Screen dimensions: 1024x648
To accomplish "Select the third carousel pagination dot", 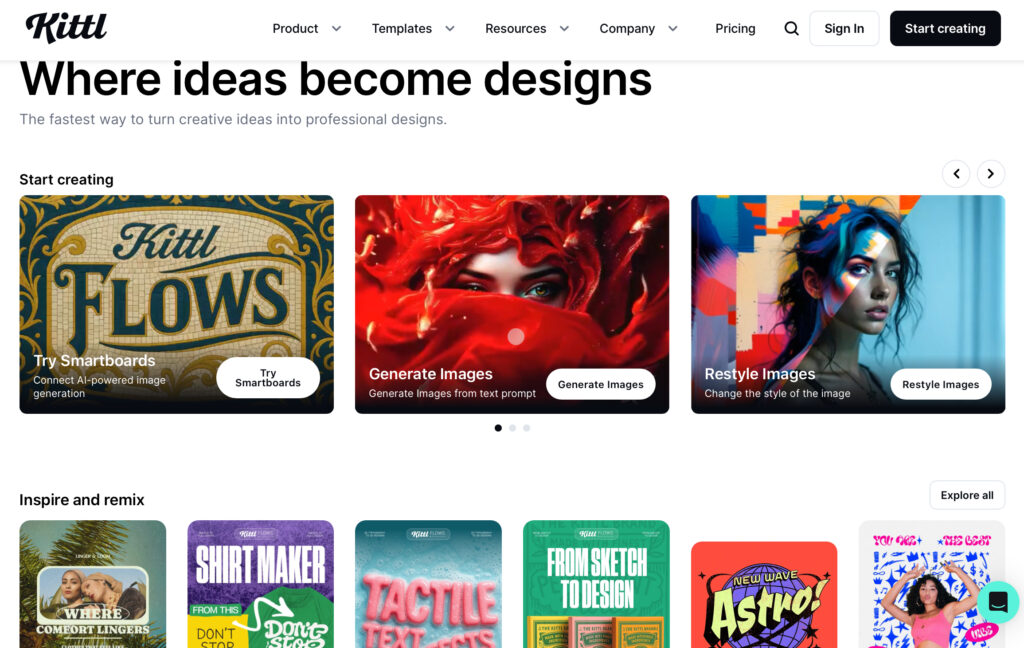I will point(526,428).
